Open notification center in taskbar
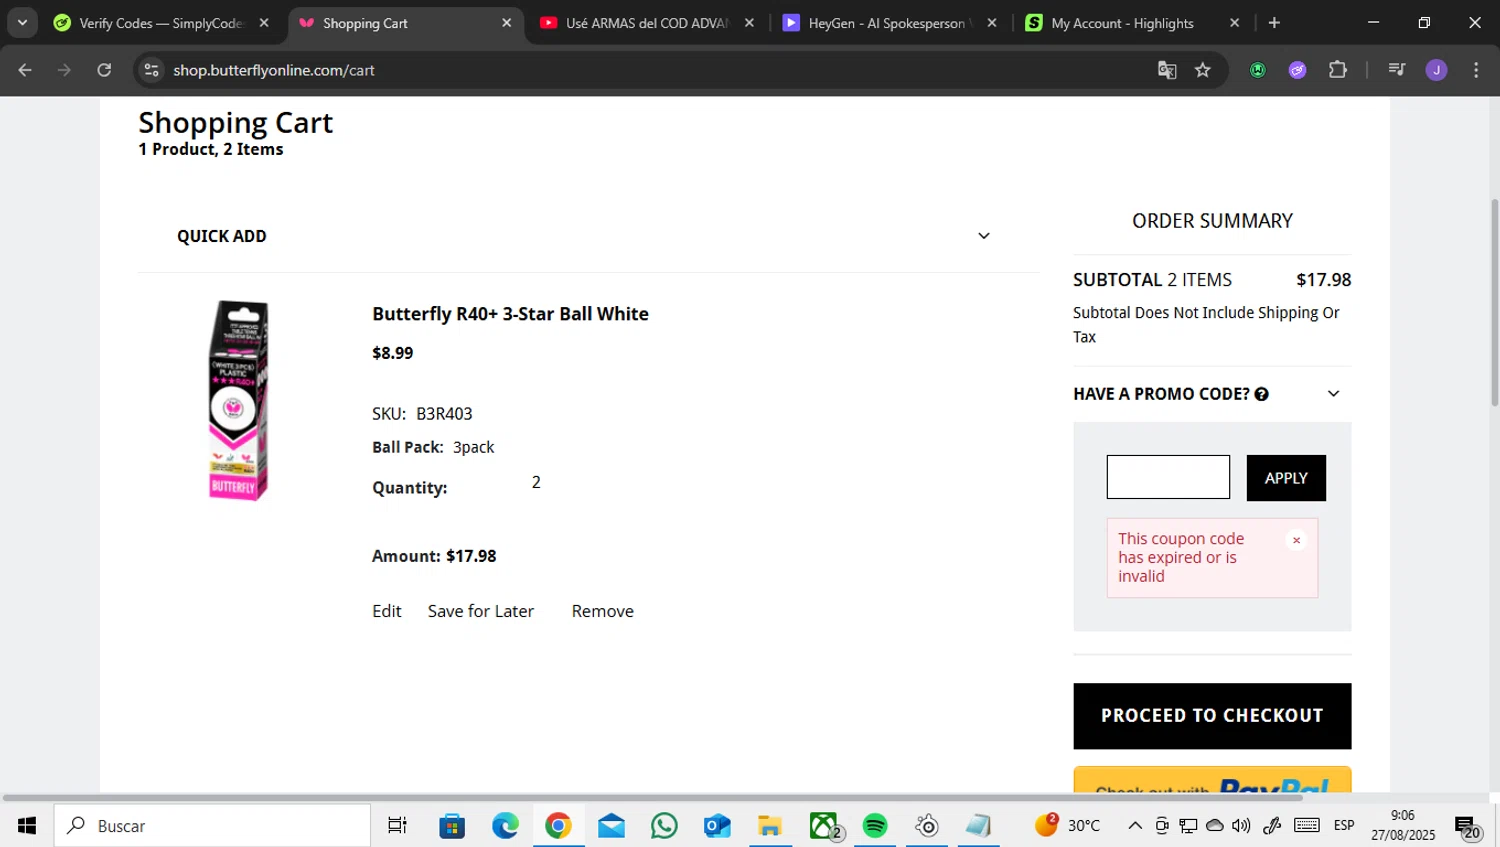 tap(1467, 827)
